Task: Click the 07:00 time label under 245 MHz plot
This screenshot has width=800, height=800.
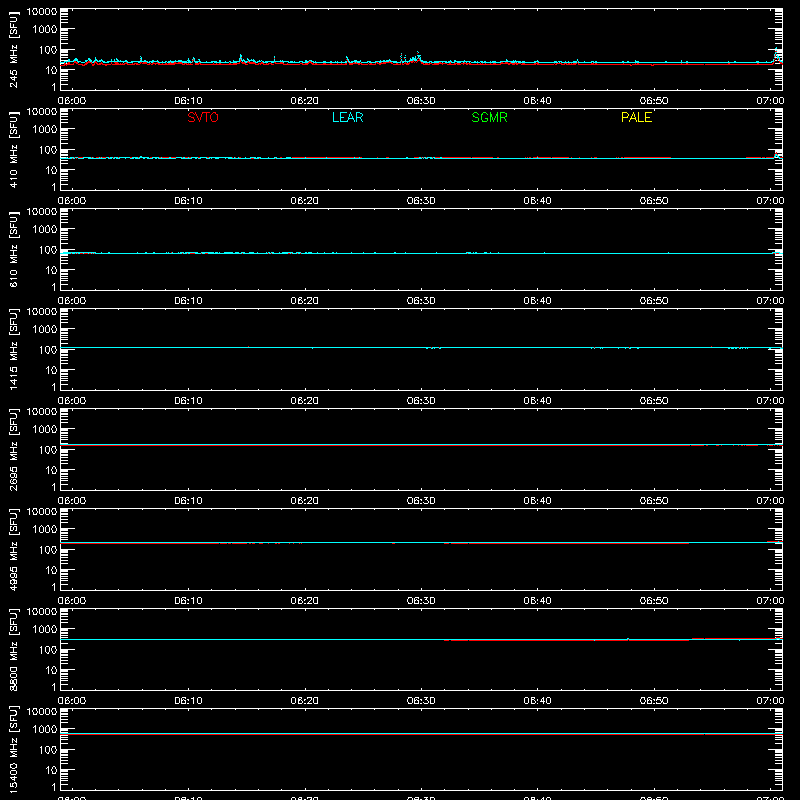Action: pyautogui.click(x=770, y=101)
